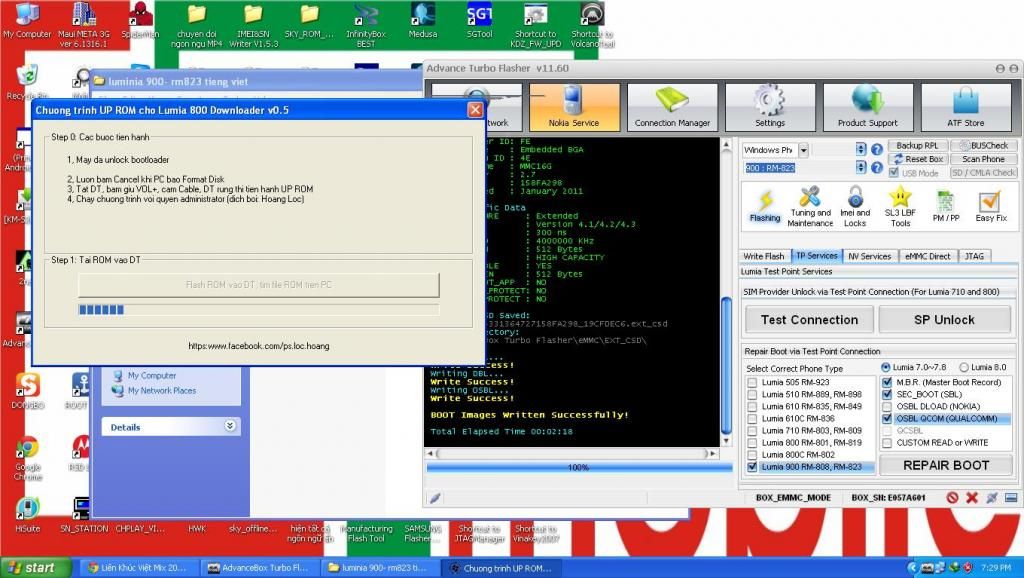Open the SGTool desktop shortcut
1024x578 pixels.
point(479,22)
